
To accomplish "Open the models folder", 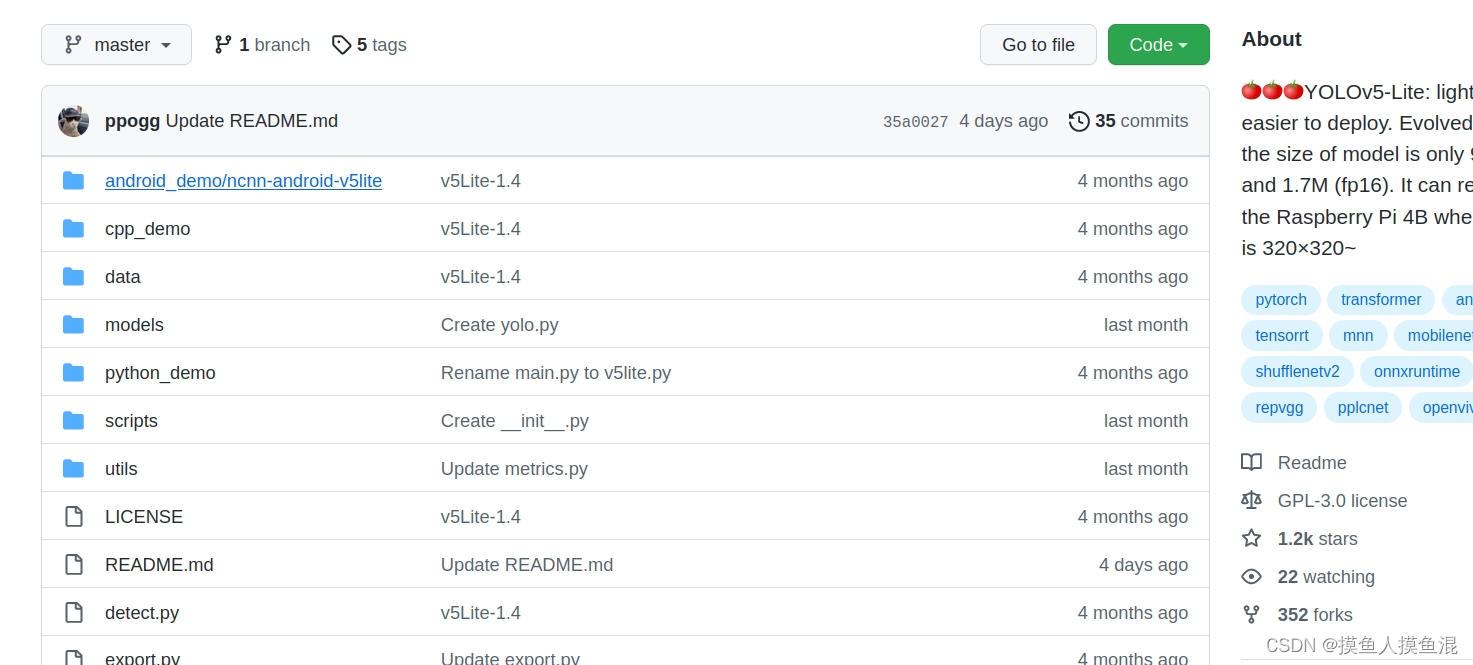I will coord(134,325).
